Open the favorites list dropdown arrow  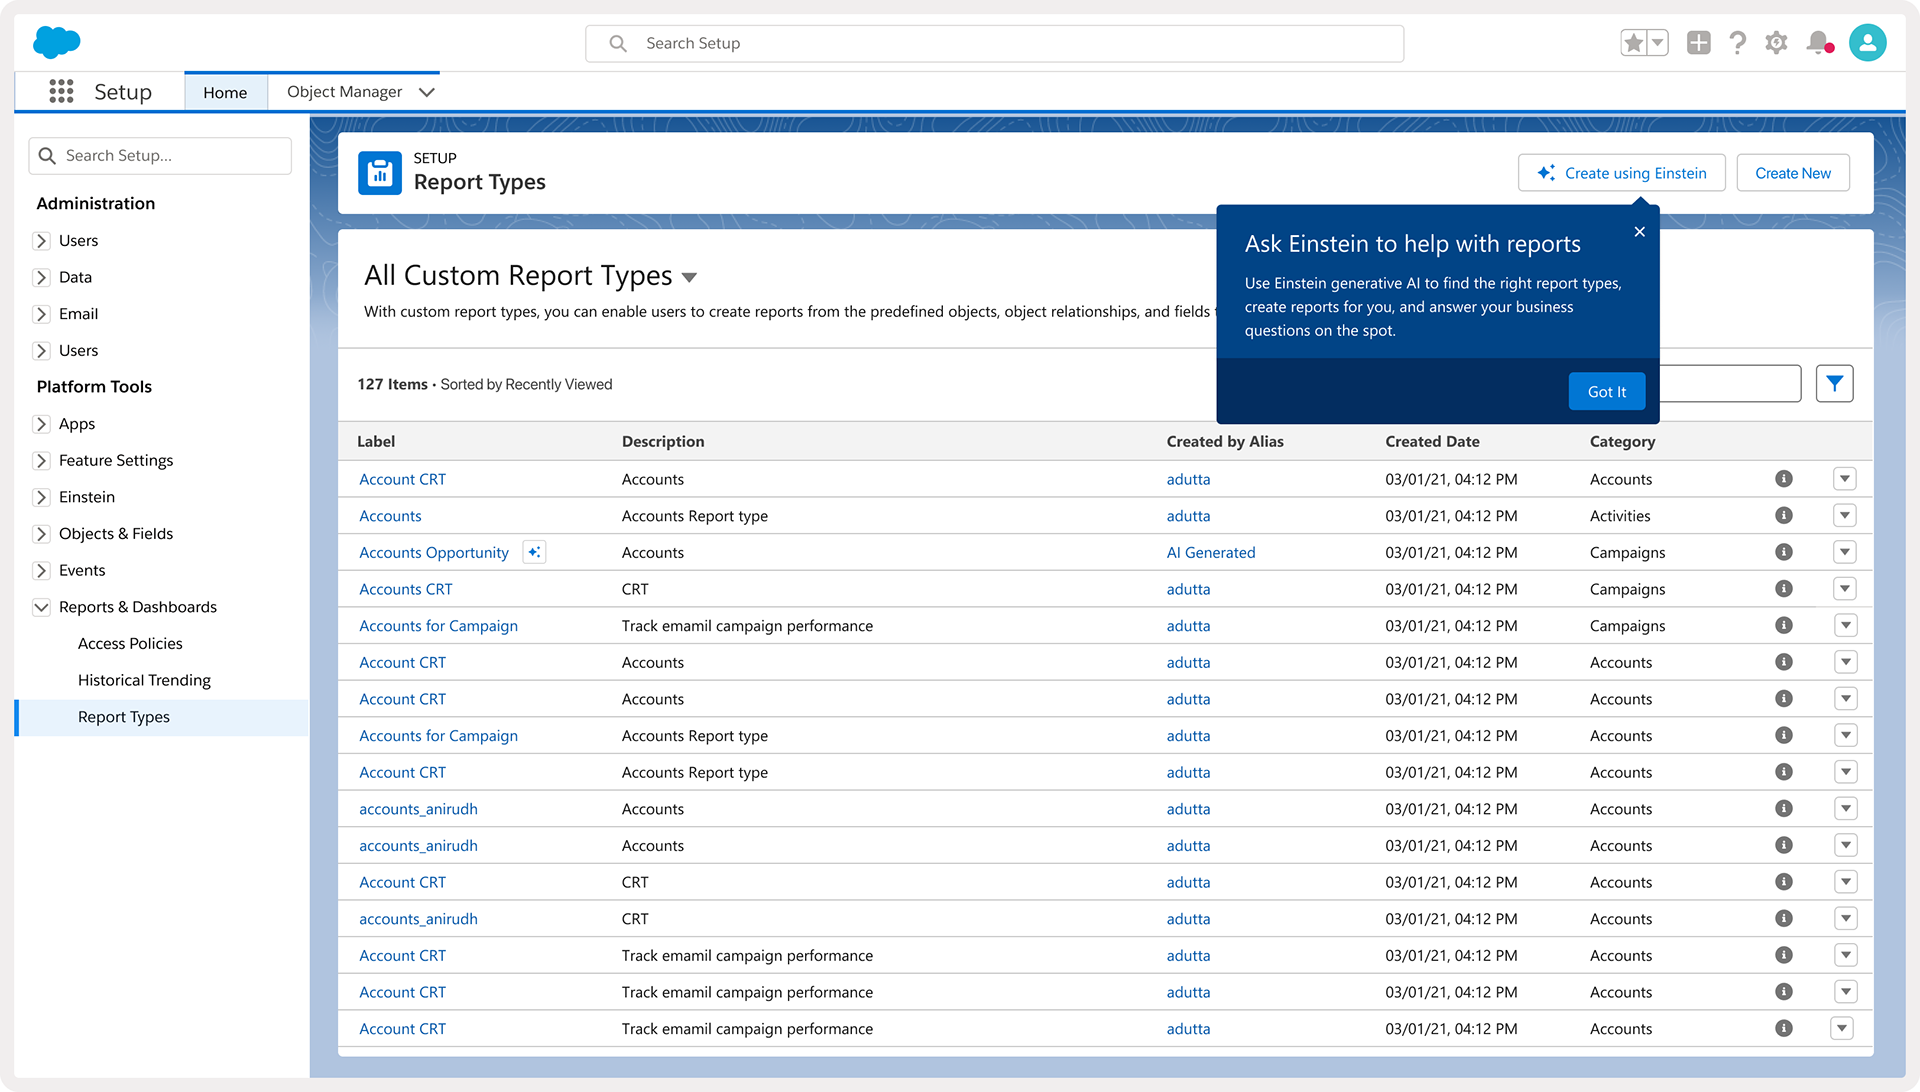(1658, 43)
